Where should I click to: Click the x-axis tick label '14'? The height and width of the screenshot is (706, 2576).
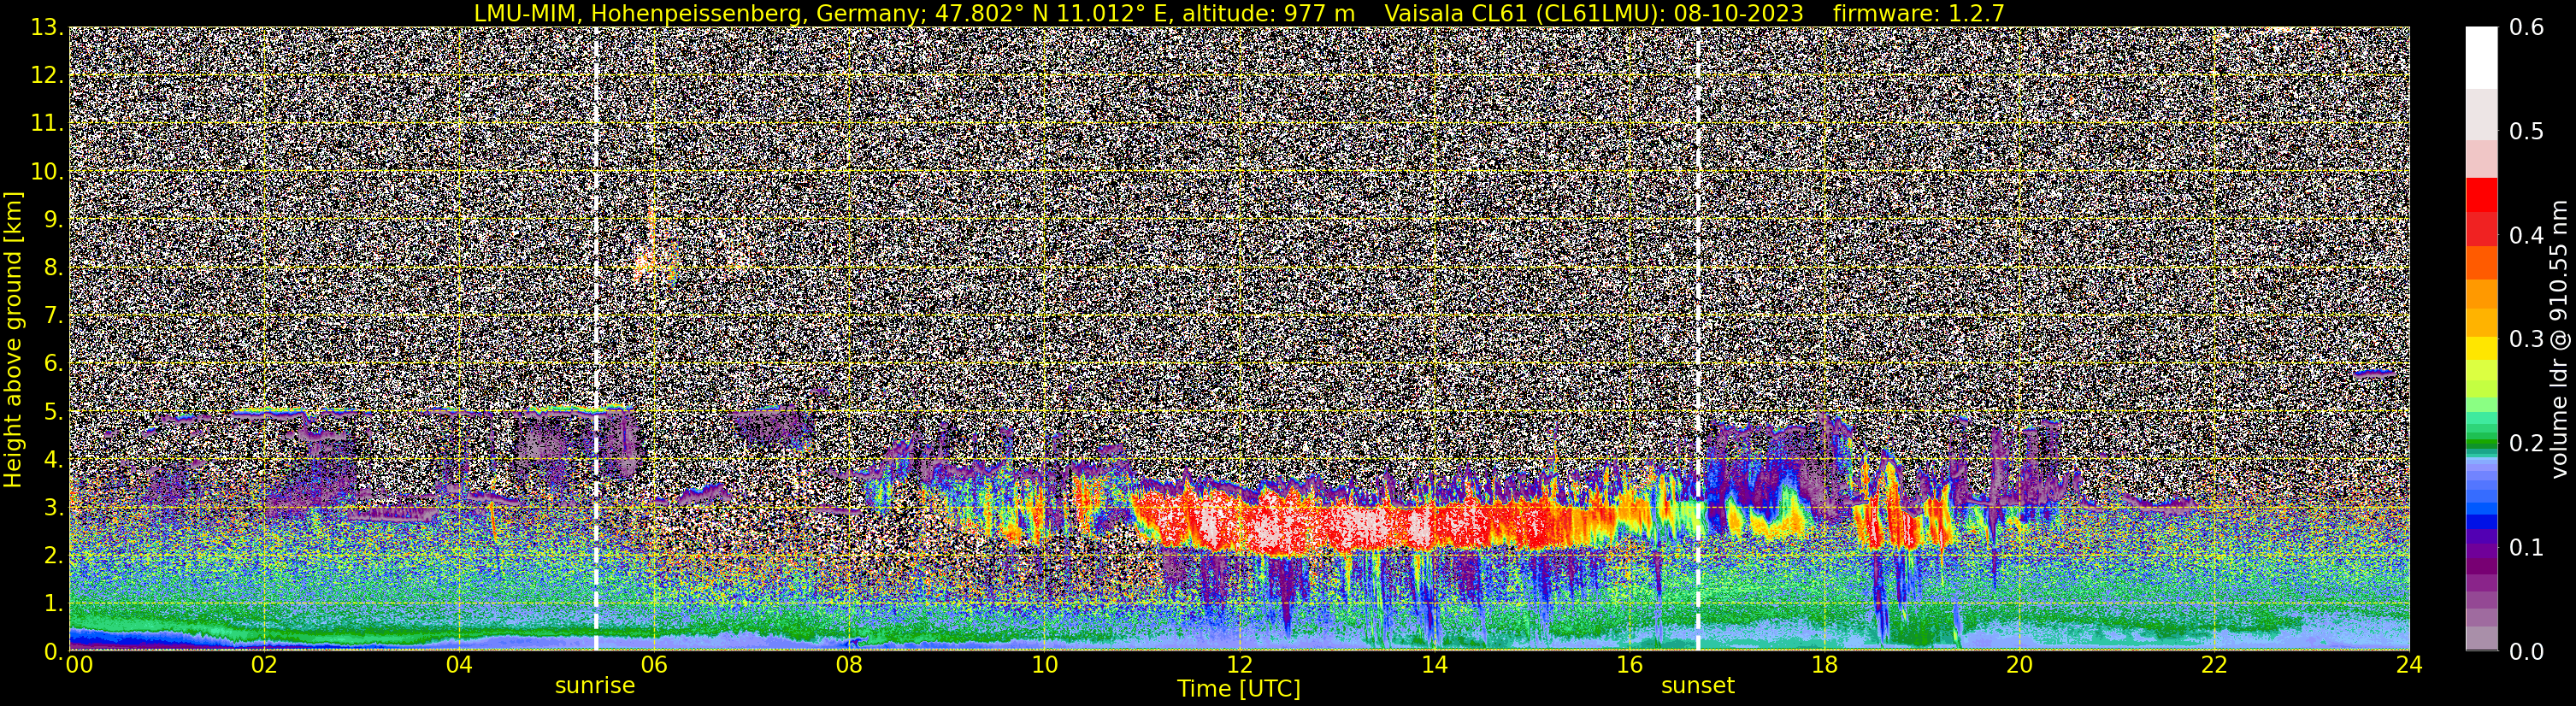tap(1434, 665)
